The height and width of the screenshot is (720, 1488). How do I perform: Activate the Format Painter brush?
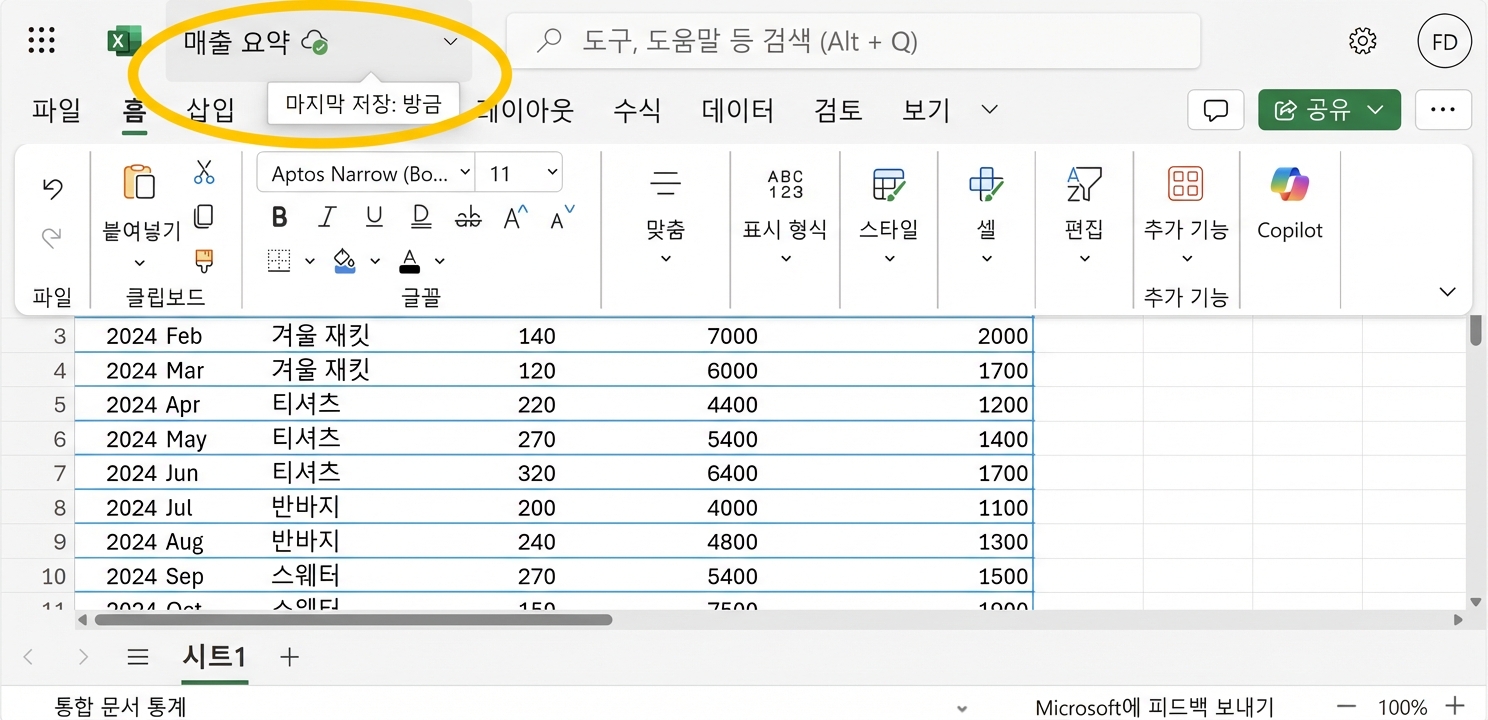coord(204,261)
